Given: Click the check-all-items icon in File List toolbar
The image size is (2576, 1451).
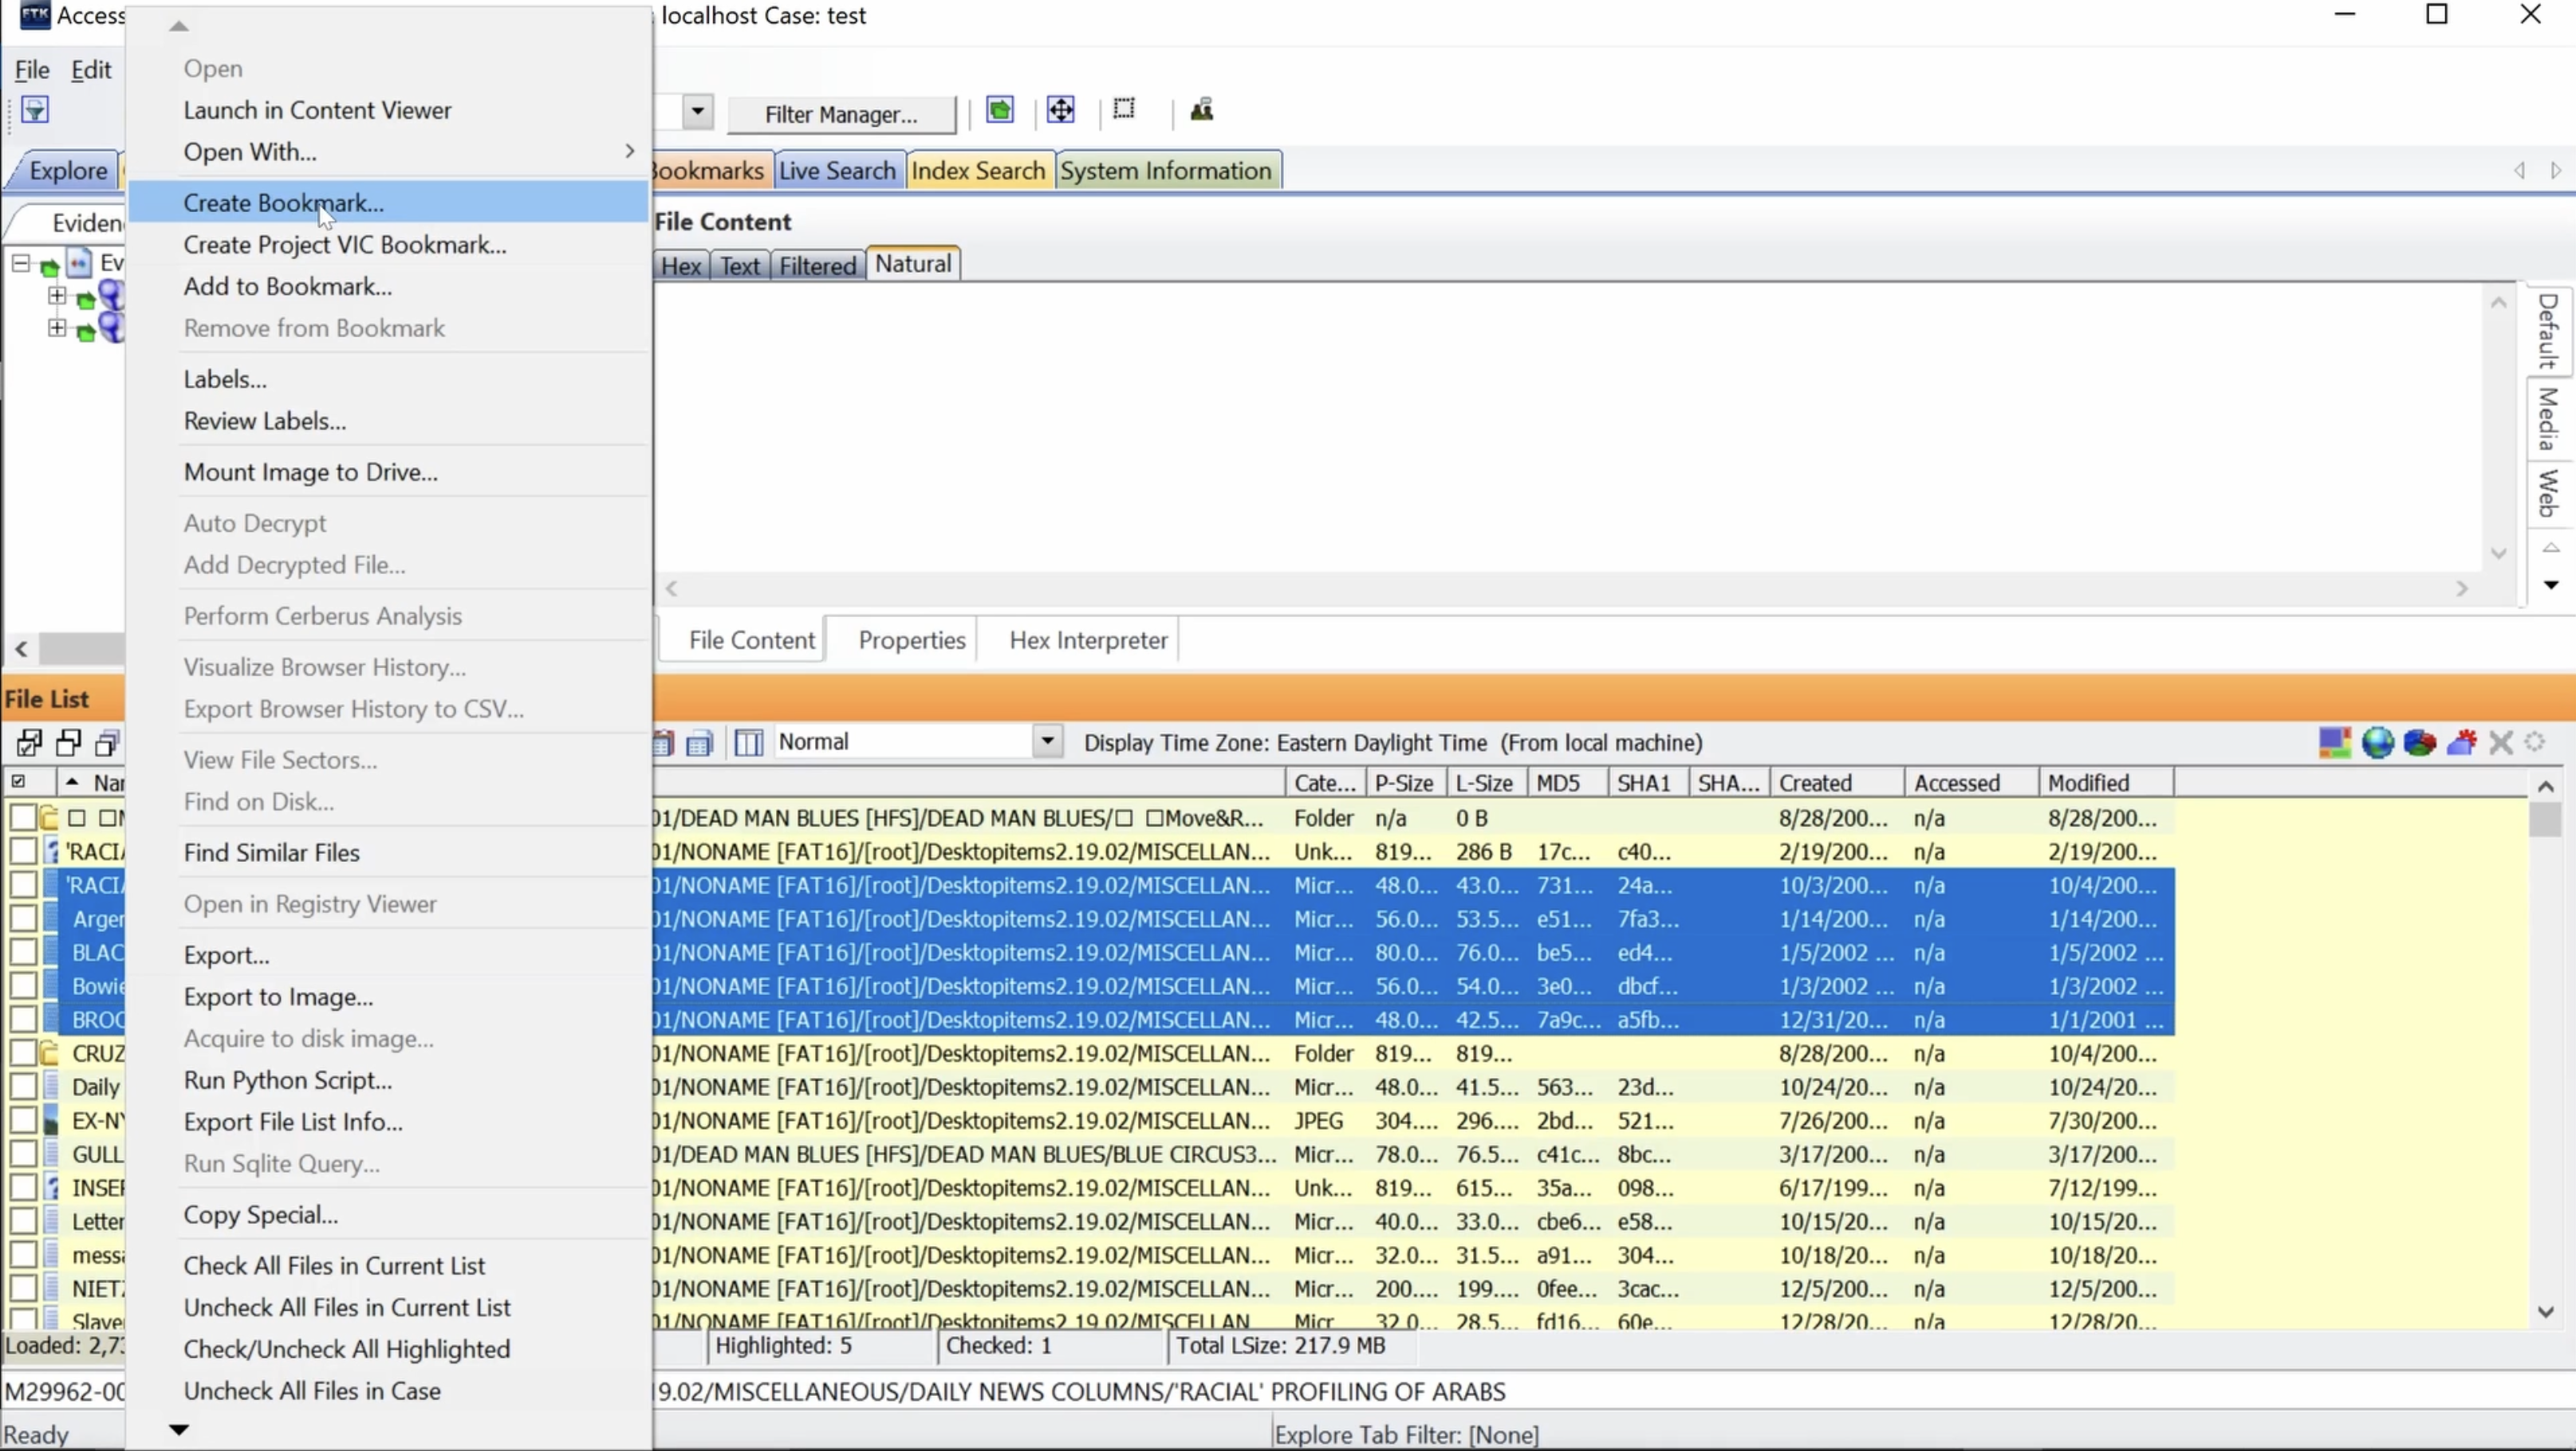Looking at the screenshot, I should pos(29,743).
